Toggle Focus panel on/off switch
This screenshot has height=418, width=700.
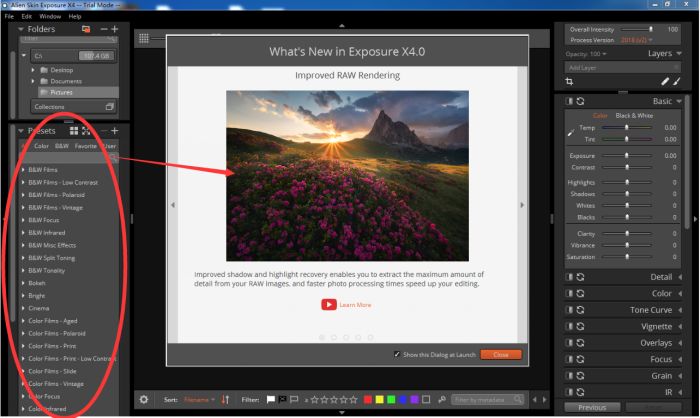pyautogui.click(x=569, y=359)
